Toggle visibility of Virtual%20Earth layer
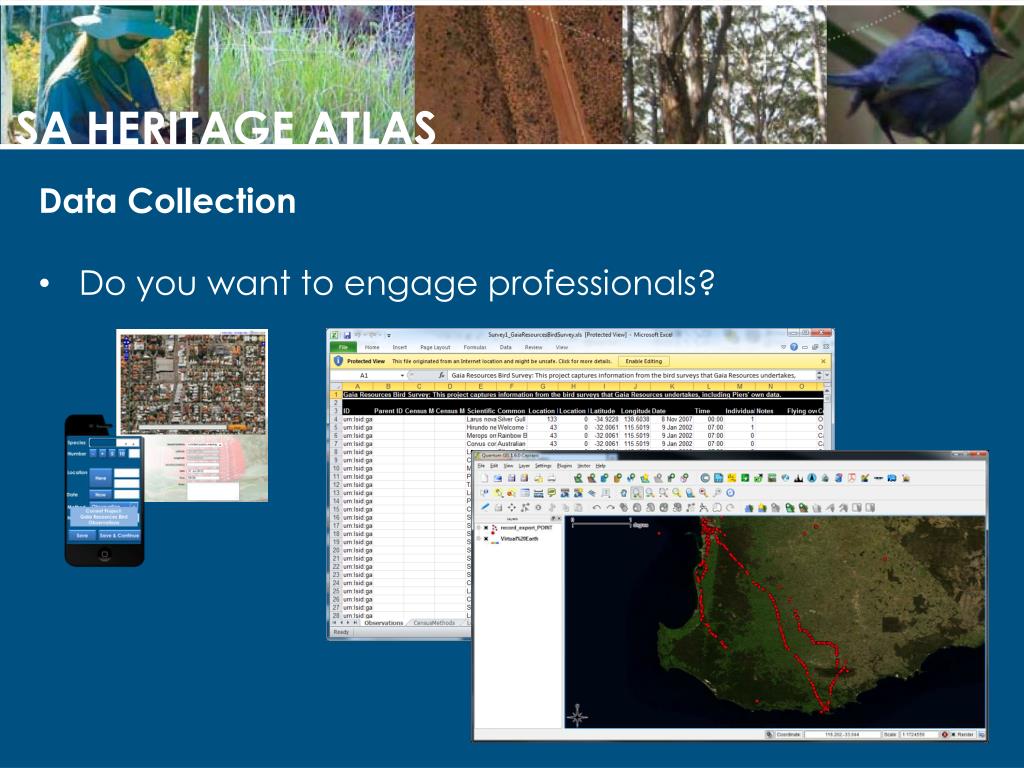 486,539
